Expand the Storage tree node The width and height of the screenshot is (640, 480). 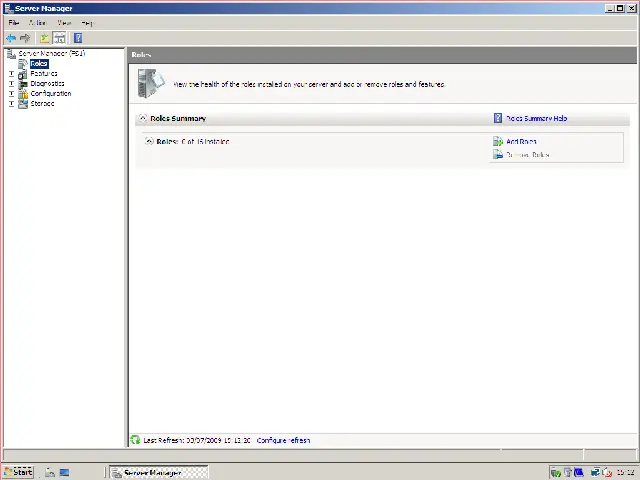pos(11,104)
